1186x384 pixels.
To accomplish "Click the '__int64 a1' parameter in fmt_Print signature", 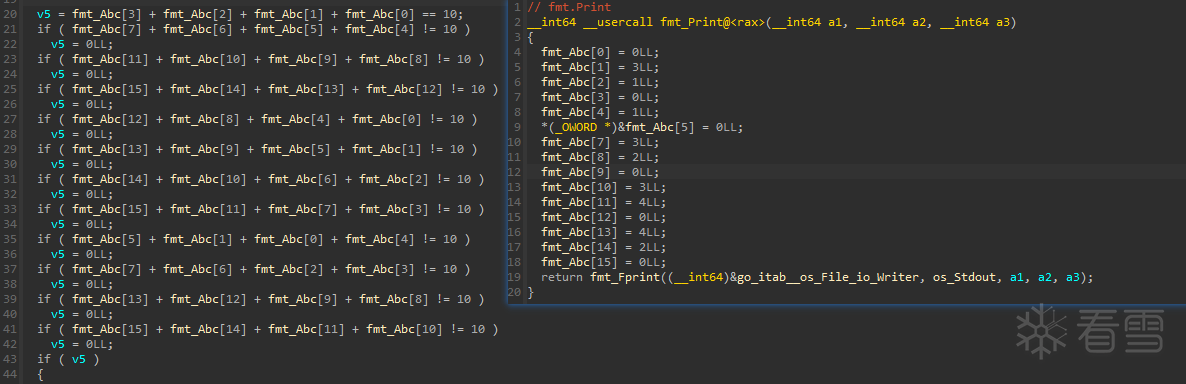I will tap(807, 23).
